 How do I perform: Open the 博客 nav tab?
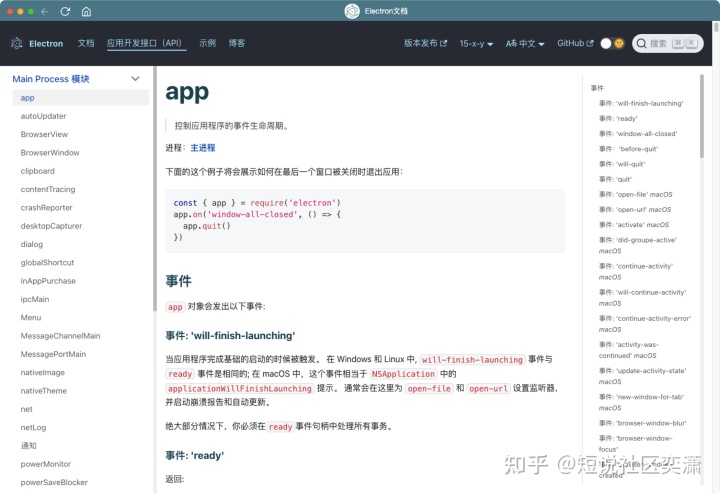pyautogui.click(x=237, y=43)
